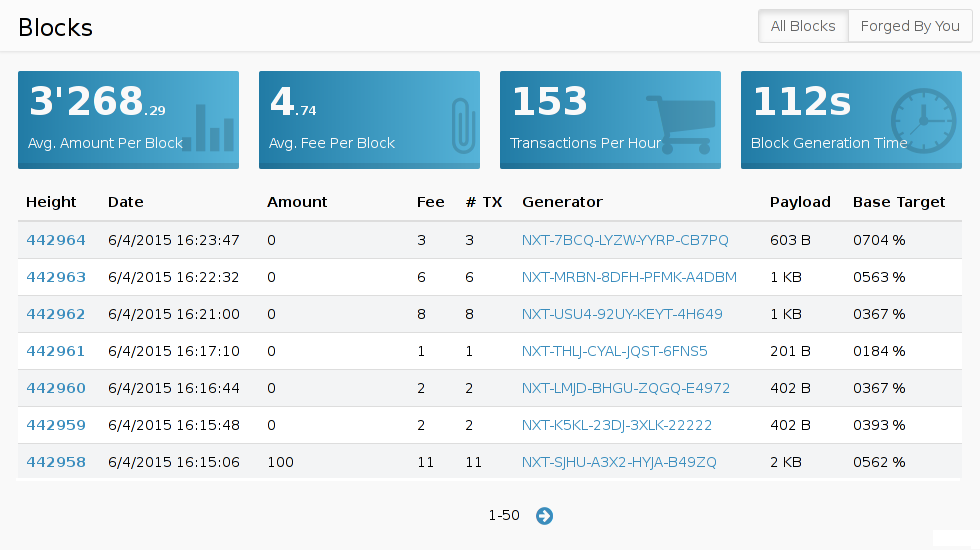View generator NXT-MRBN-8DFH-PFMK-A4DBM
The image size is (980, 550).
629,277
